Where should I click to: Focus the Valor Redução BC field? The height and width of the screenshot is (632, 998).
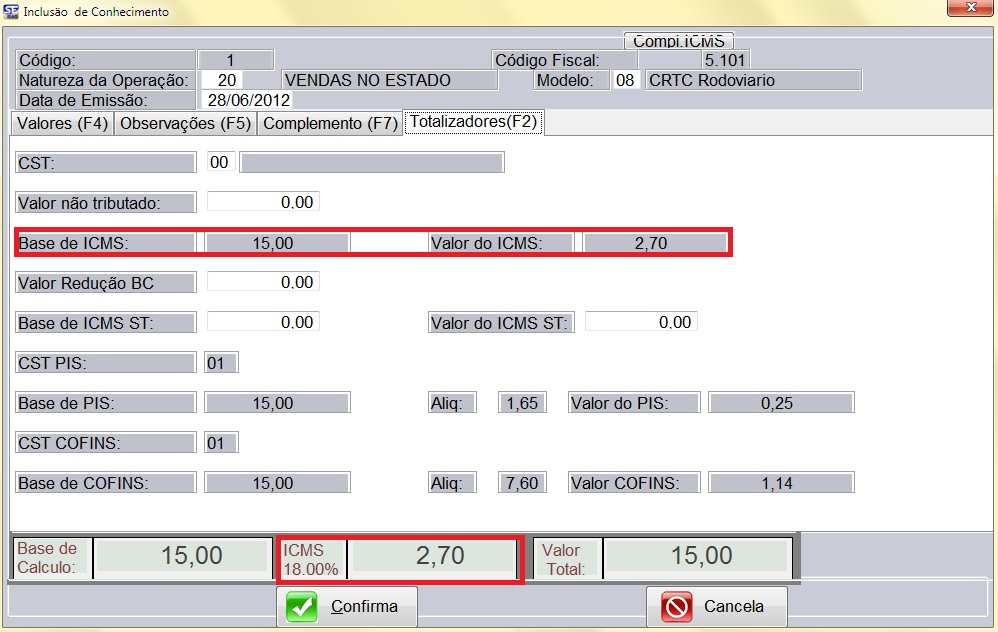pyautogui.click(x=262, y=282)
